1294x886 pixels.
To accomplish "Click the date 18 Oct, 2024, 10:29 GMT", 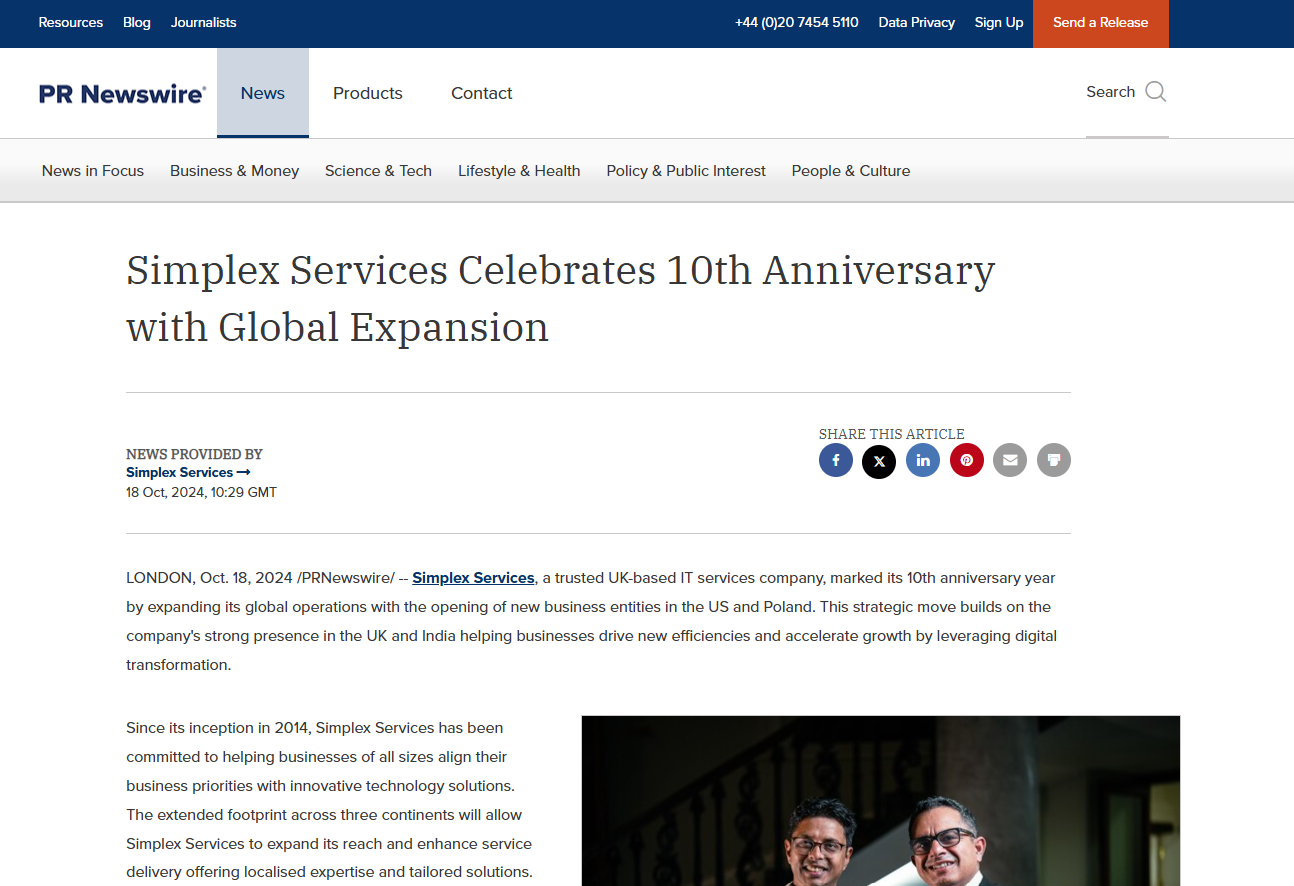I will (201, 492).
